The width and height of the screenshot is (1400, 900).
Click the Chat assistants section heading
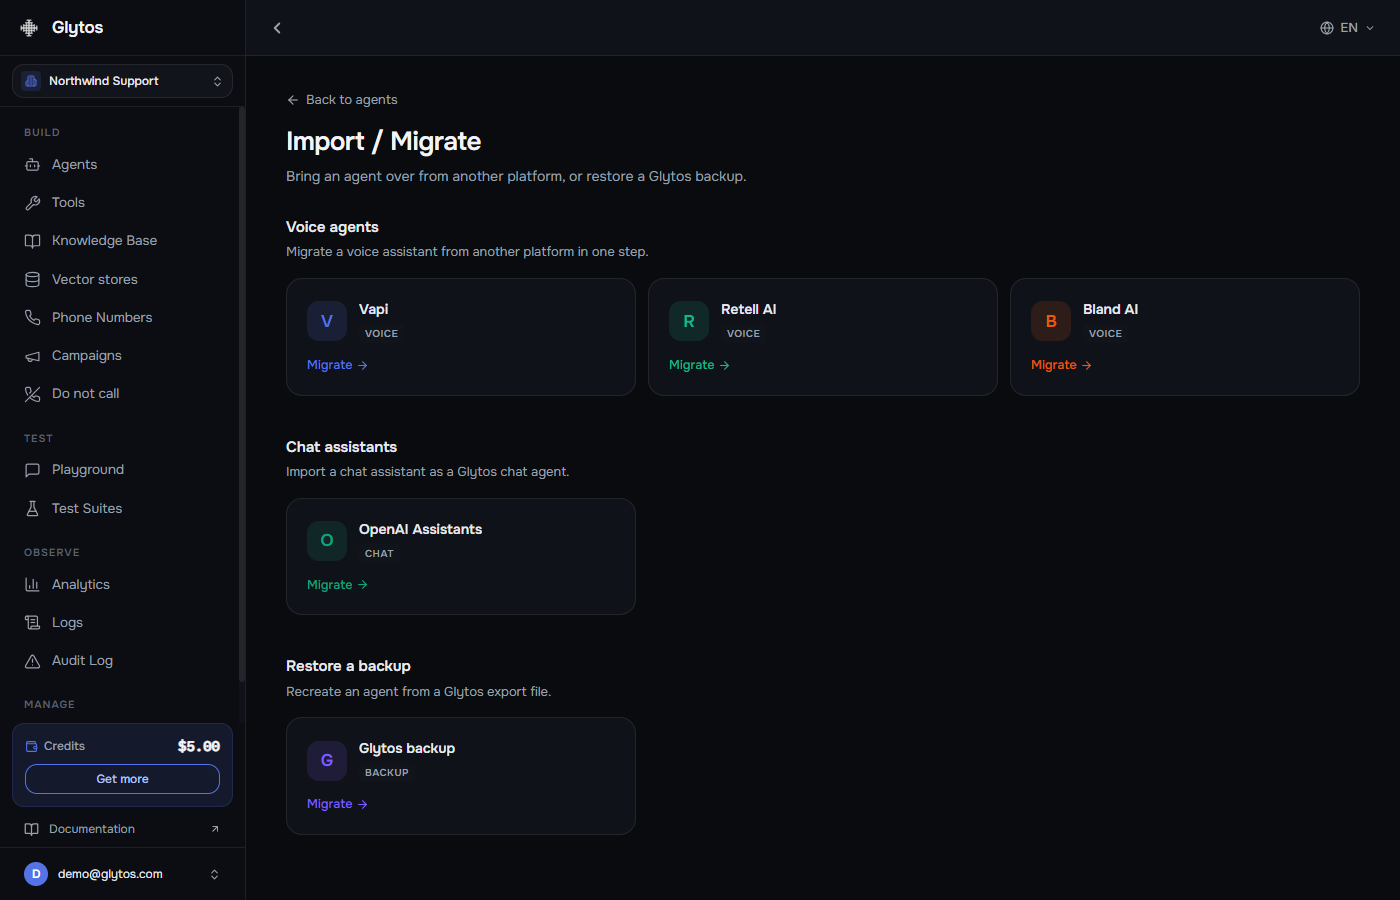click(x=341, y=447)
